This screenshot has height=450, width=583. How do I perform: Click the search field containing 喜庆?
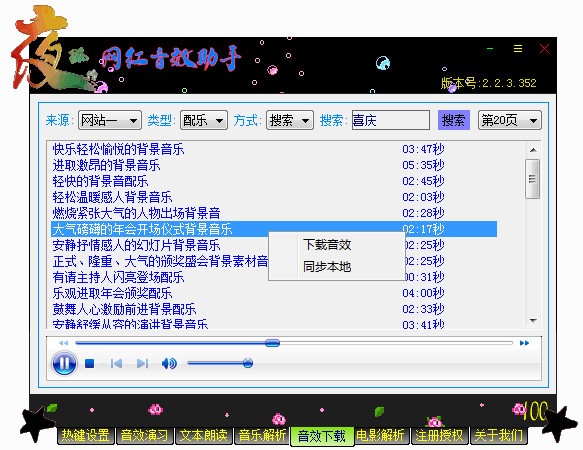pos(391,120)
